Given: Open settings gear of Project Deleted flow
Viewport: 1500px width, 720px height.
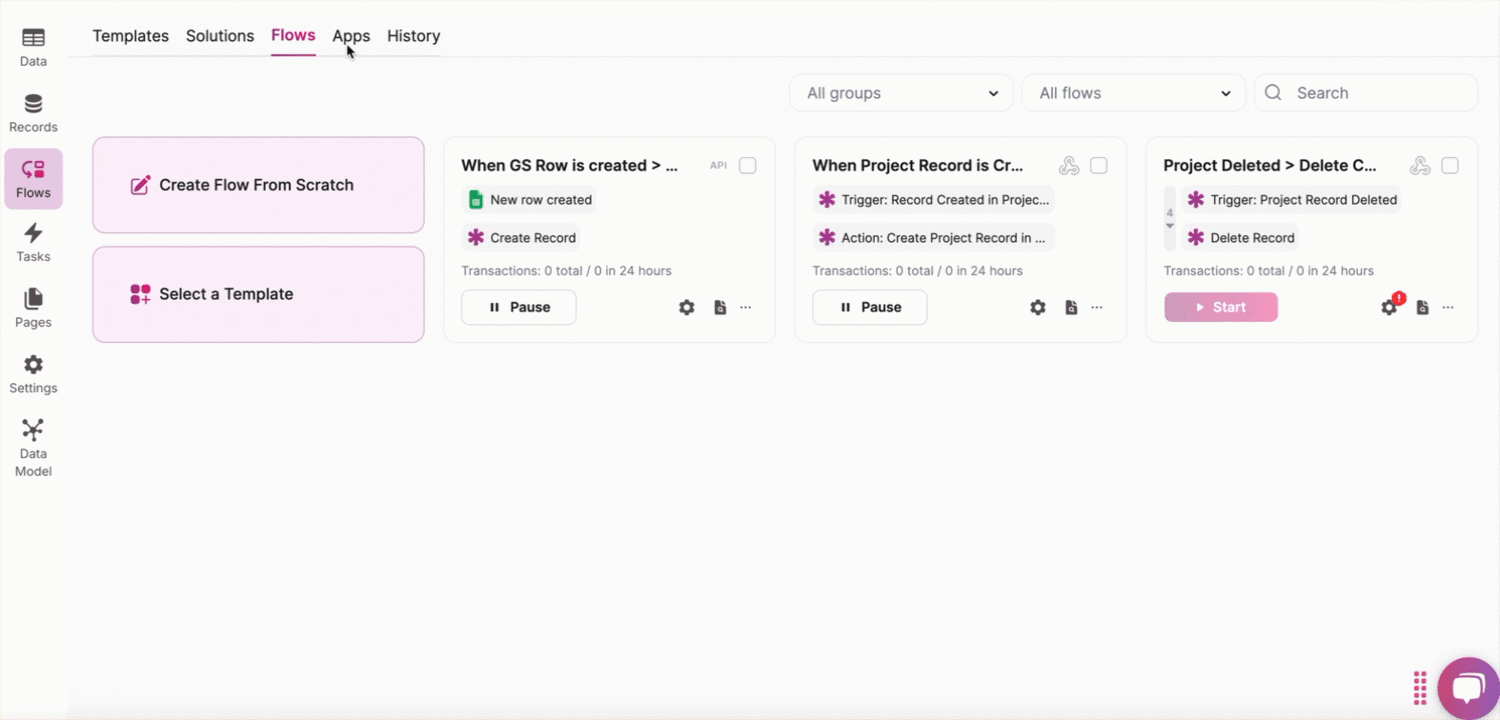Looking at the screenshot, I should tap(1389, 307).
